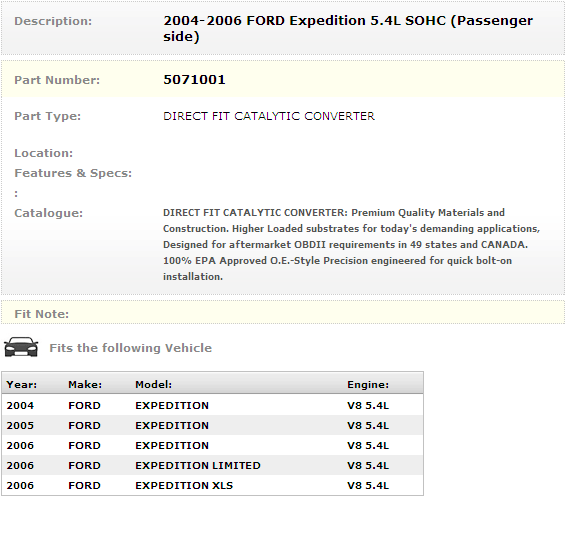Click the Catalogue description paragraph

(x=352, y=244)
